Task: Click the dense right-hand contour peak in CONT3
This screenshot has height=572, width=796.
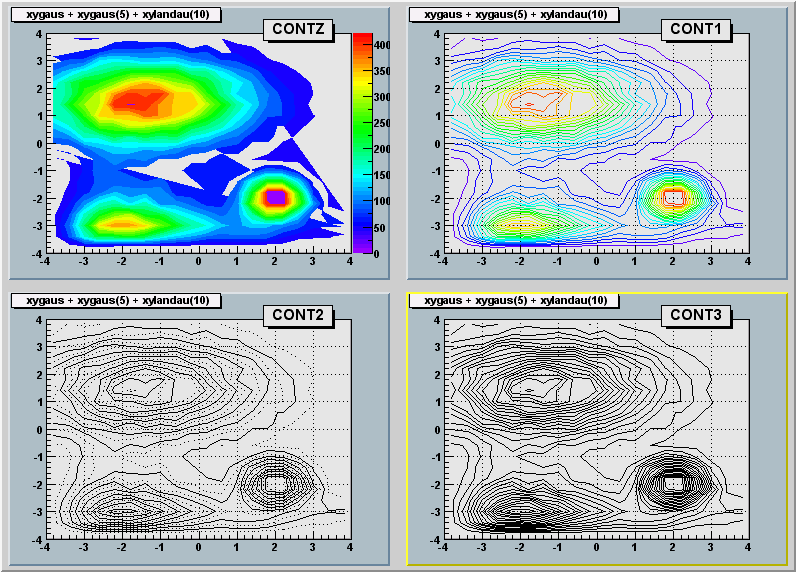Action: [x=673, y=483]
